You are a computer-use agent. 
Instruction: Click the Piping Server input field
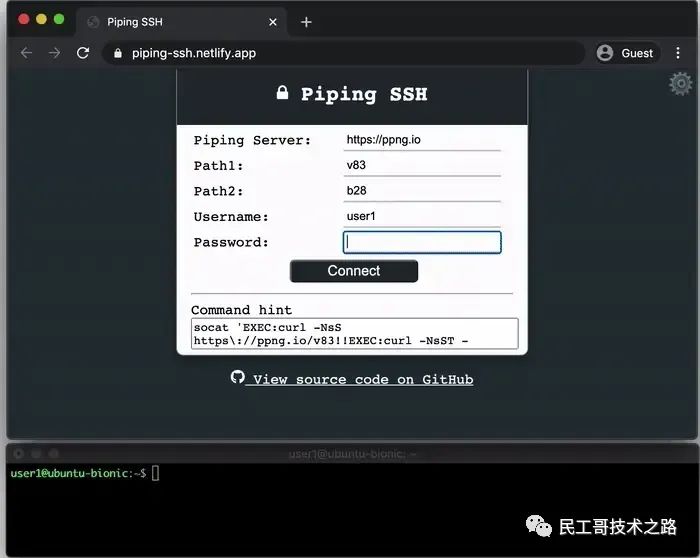pyautogui.click(x=422, y=140)
